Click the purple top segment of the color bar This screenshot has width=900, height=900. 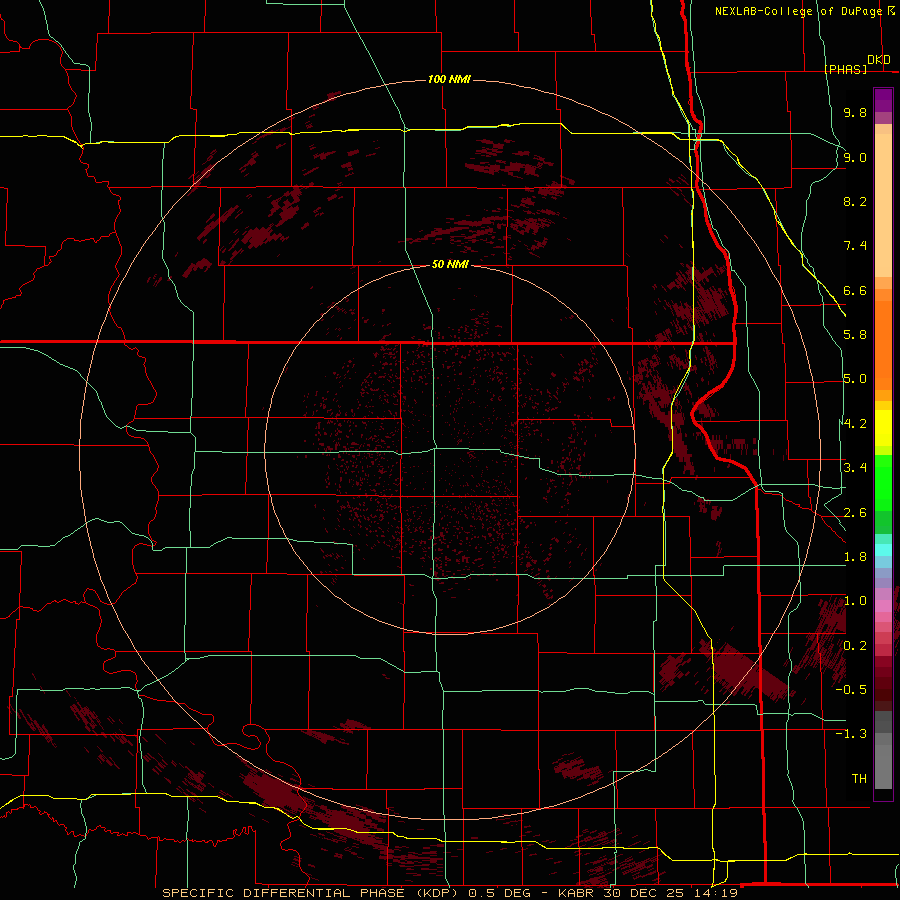(883, 100)
